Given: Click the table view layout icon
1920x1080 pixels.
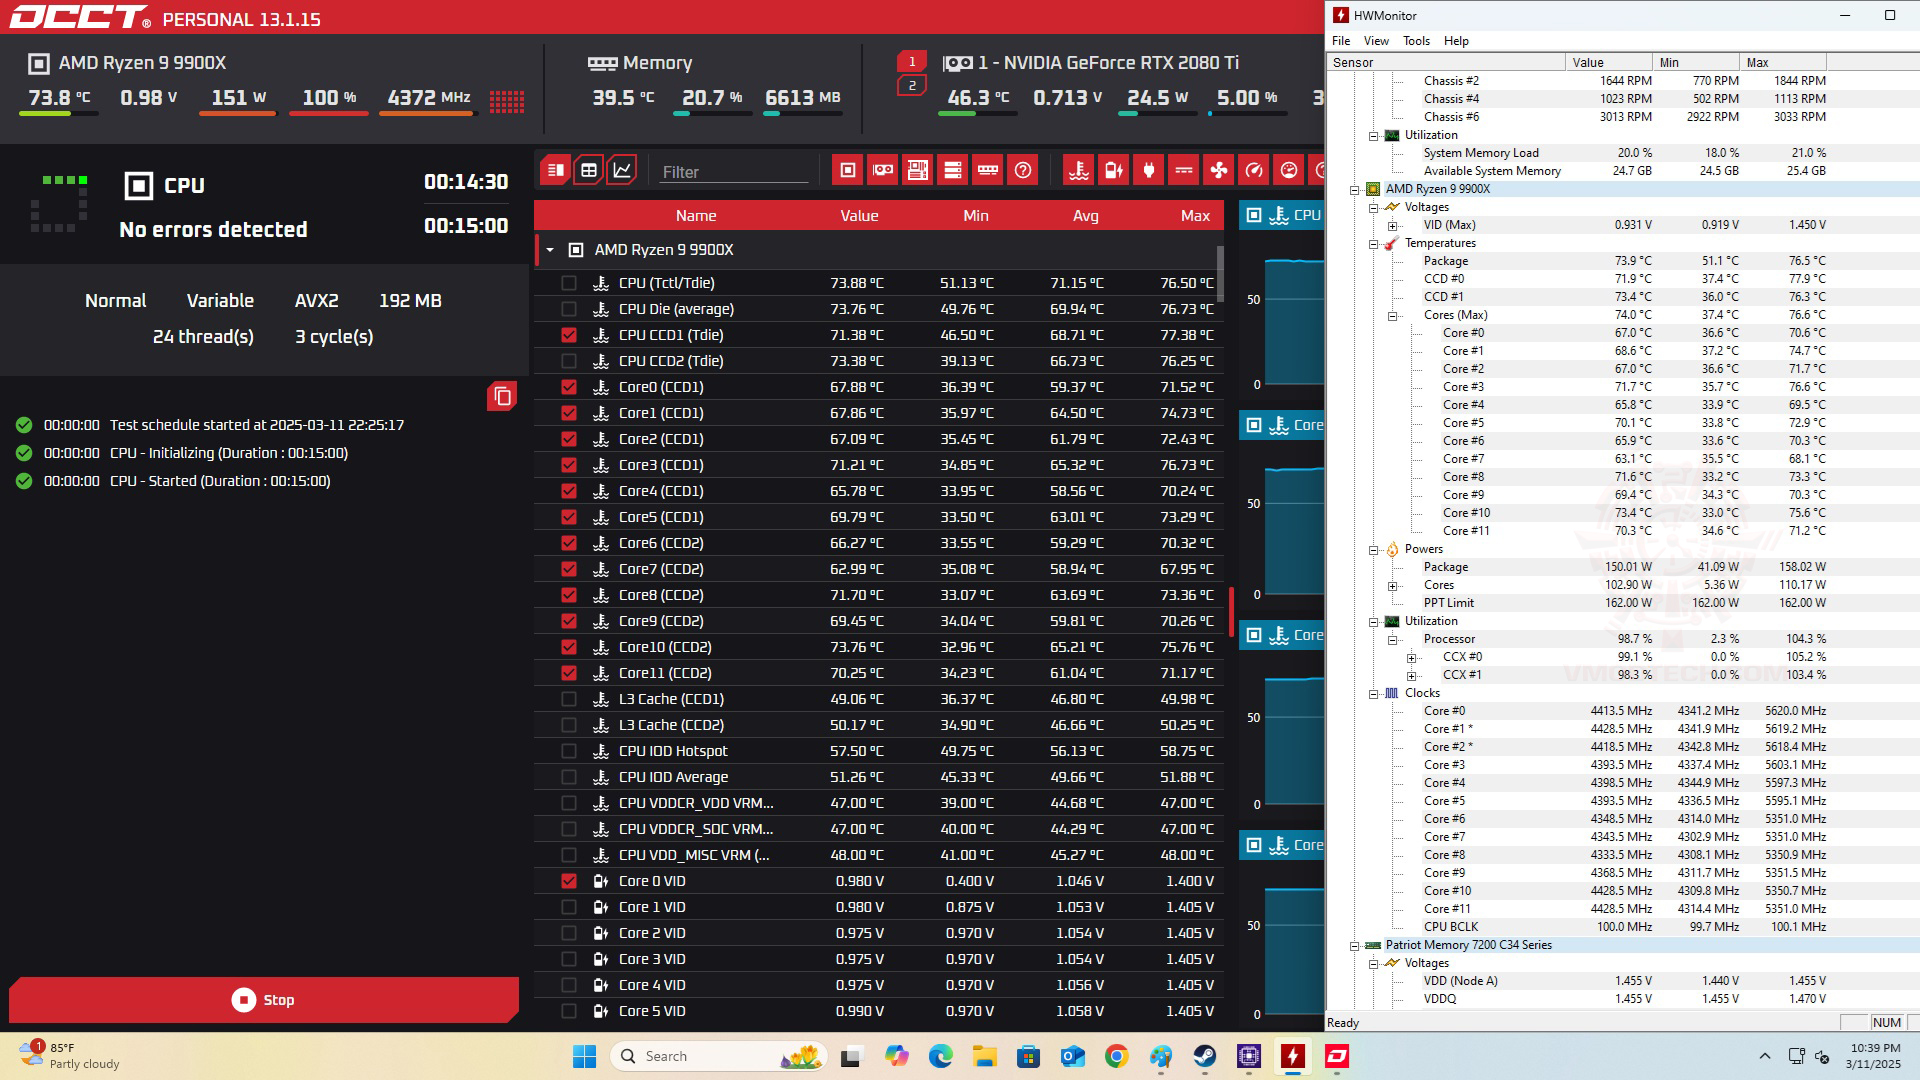Looking at the screenshot, I should pyautogui.click(x=589, y=170).
